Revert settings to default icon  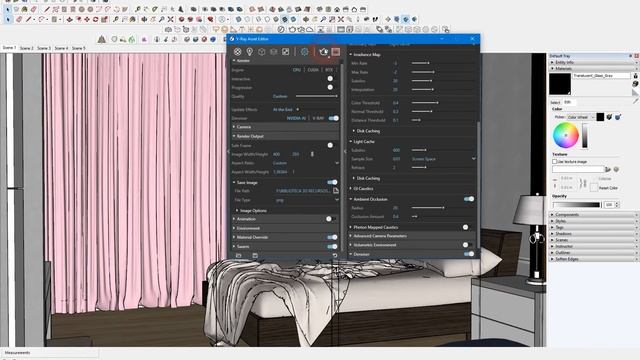click(335, 256)
